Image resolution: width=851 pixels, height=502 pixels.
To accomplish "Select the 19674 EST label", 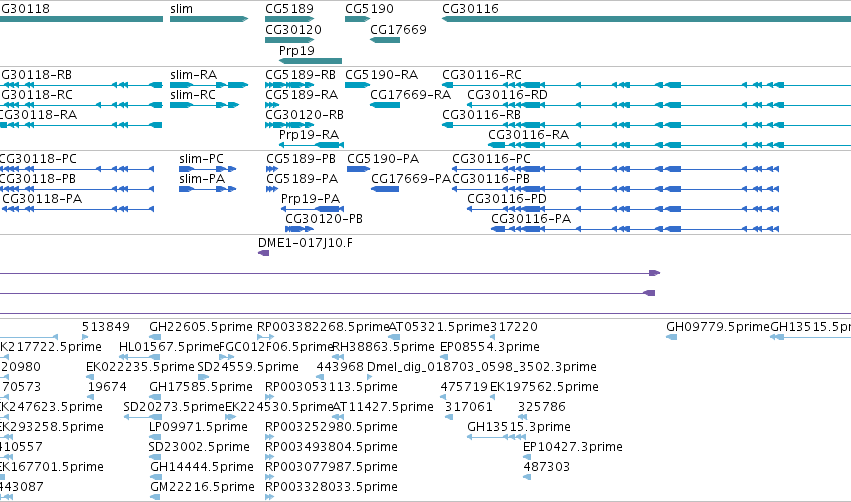I will click(x=107, y=387).
